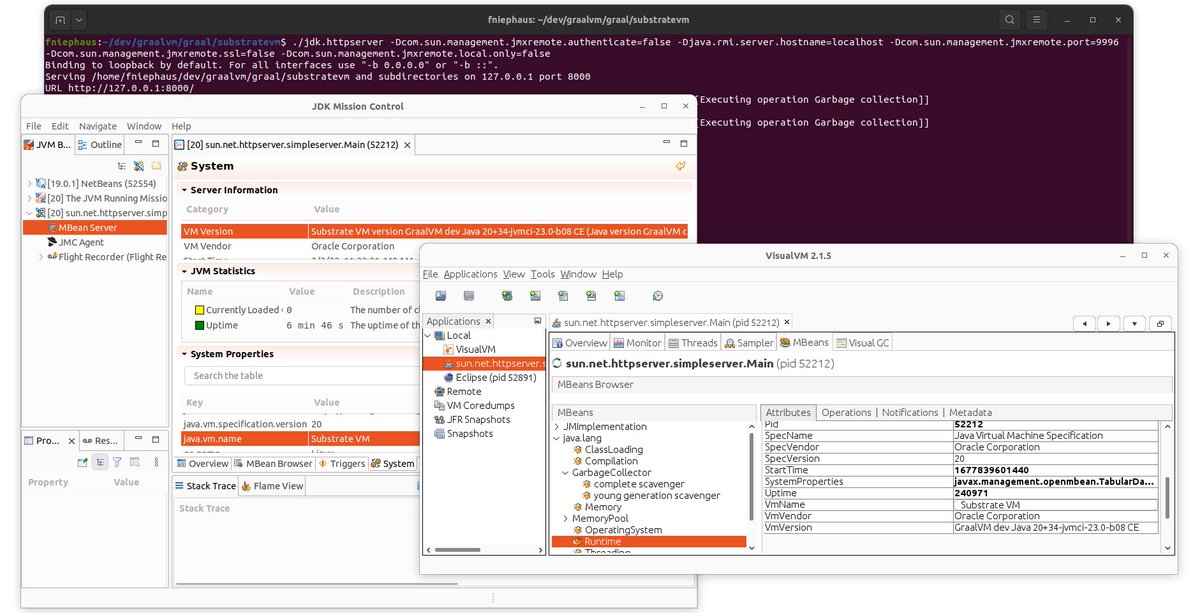
Task: Expand The JVM Running Mission Control node
Action: point(29,198)
